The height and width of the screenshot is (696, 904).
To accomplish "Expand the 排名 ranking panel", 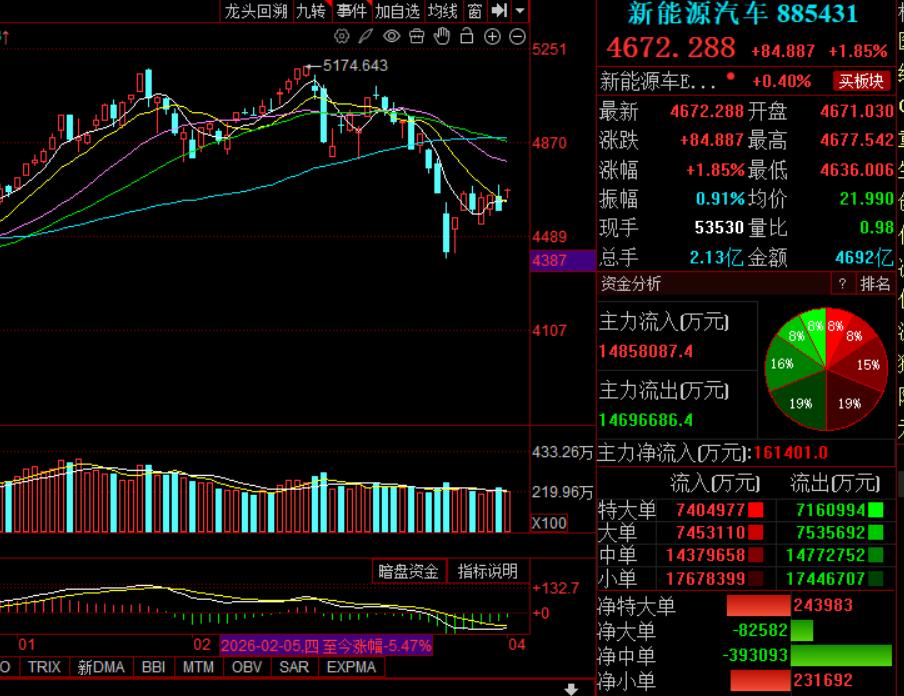I will coord(875,284).
